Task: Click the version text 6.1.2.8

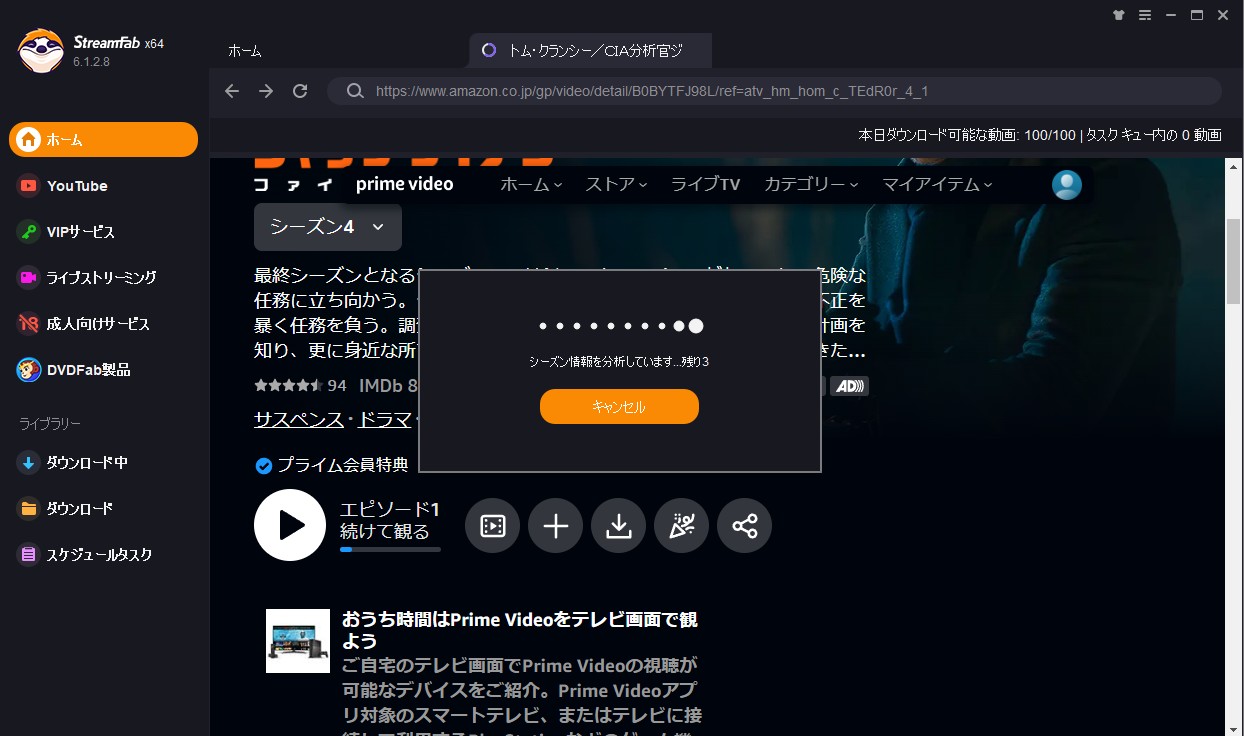Action: point(91,62)
